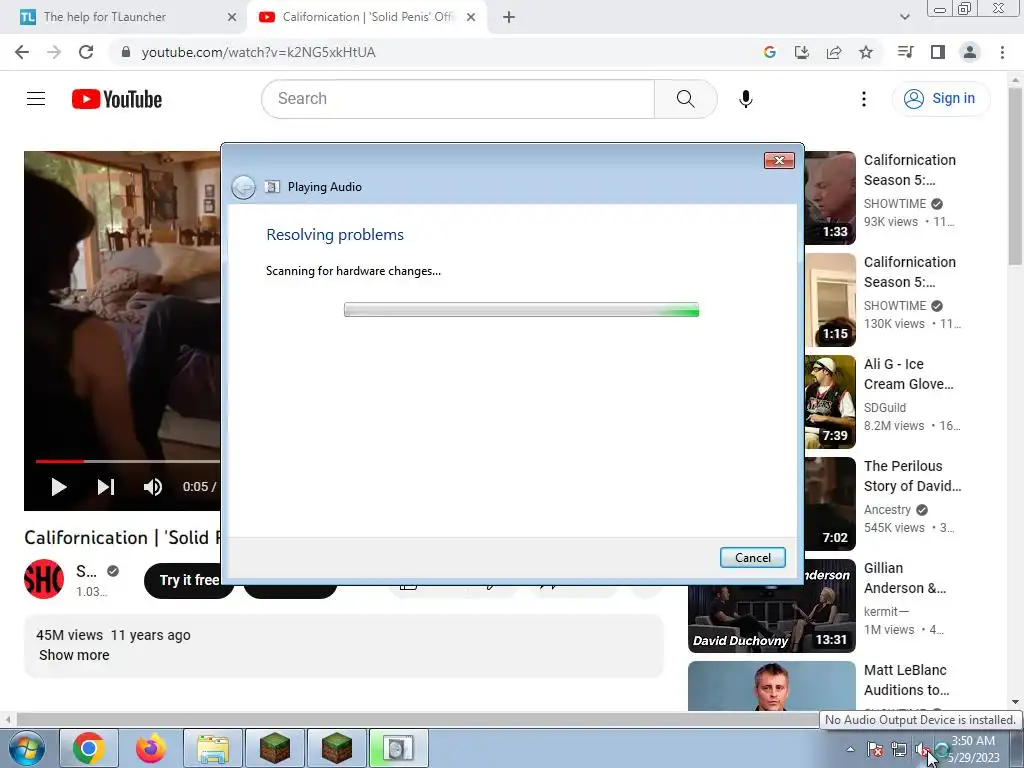The width and height of the screenshot is (1024, 768).
Task: Mute the video player volume
Action: tap(153, 487)
